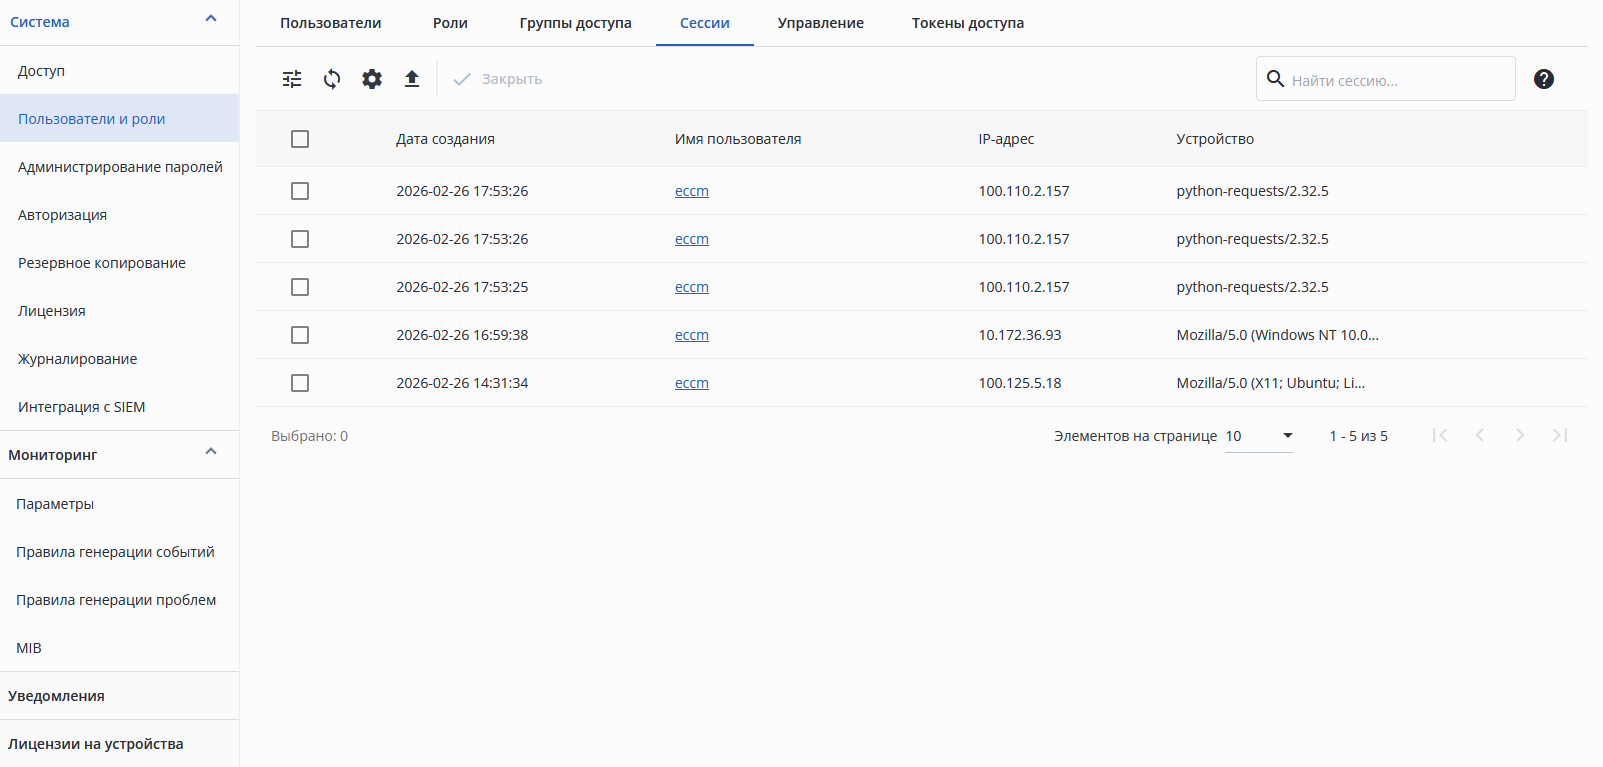Open the help question mark icon
1603x767 pixels.
point(1544,79)
